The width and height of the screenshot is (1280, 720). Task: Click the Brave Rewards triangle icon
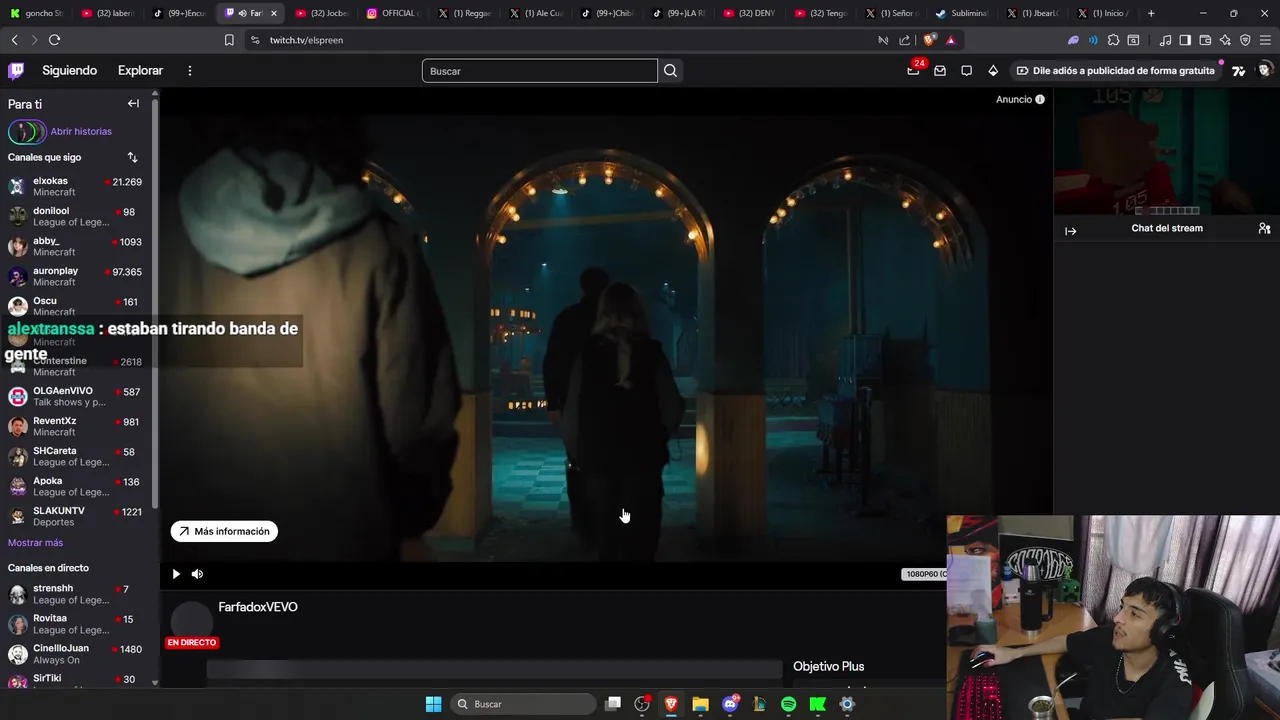[951, 40]
